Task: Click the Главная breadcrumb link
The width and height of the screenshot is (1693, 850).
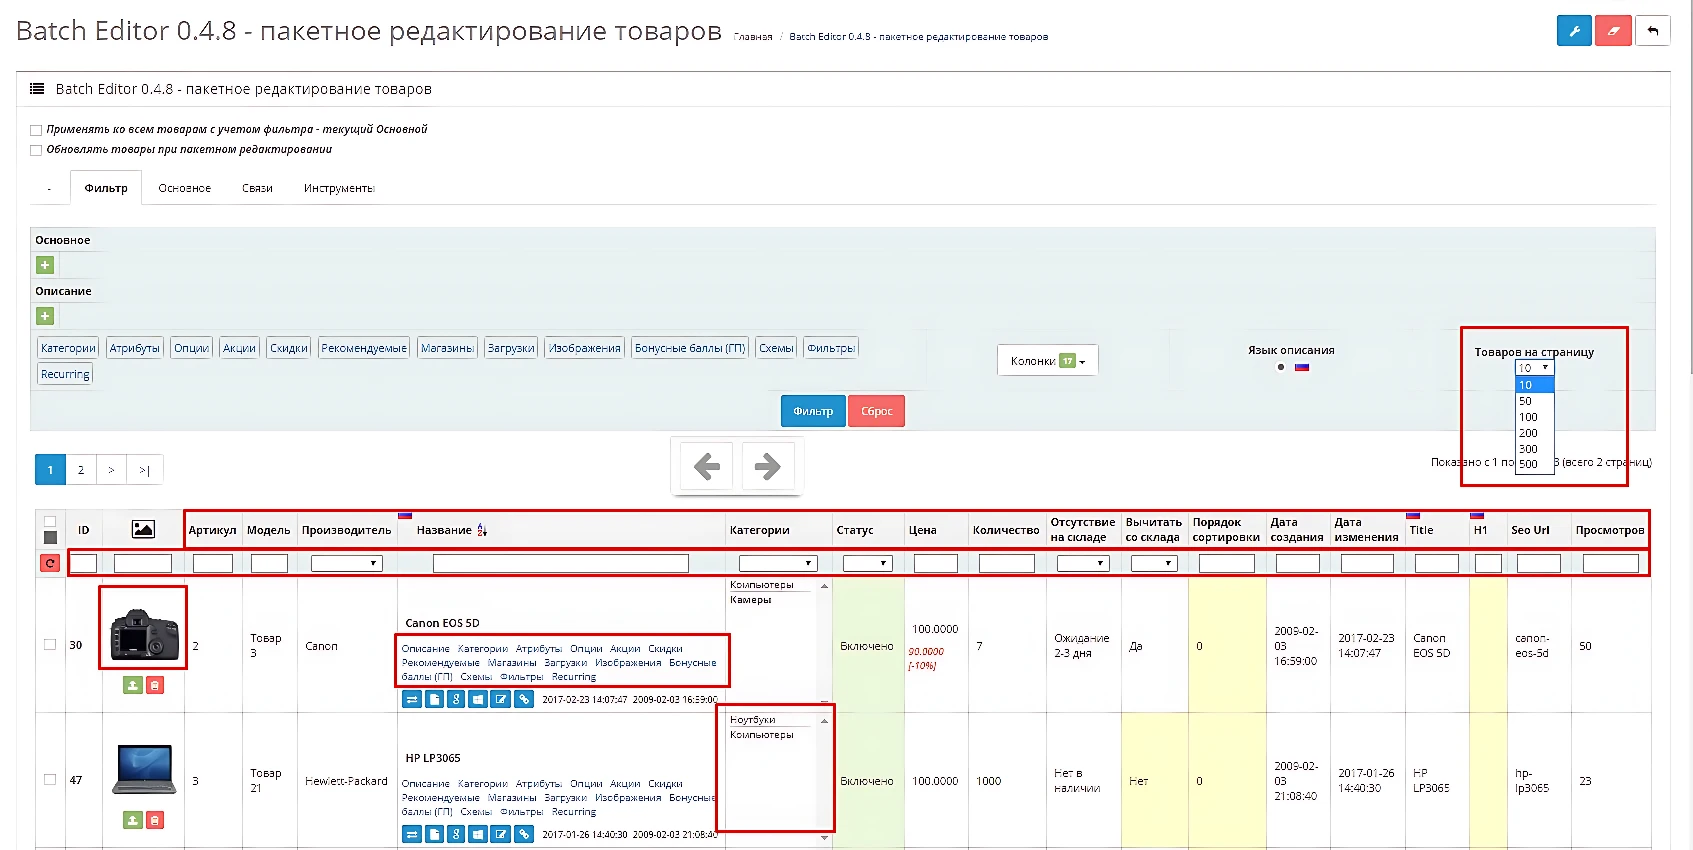Action: [x=753, y=37]
